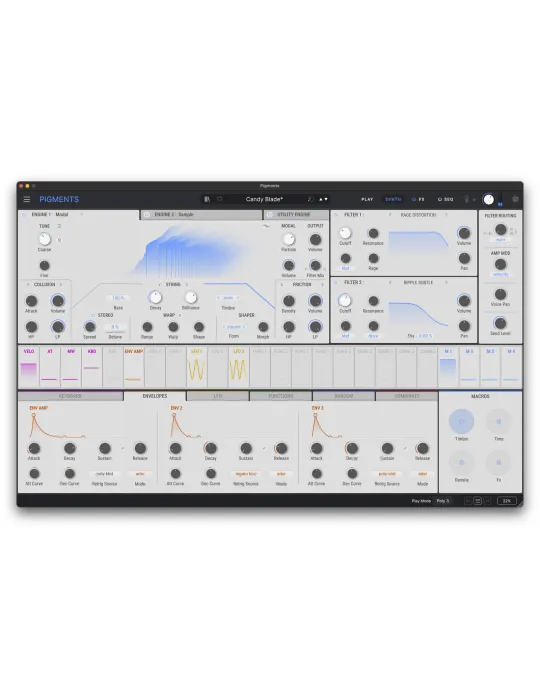This screenshot has width=540, height=700.
Task: Click the Detune value field
Action: [115, 327]
